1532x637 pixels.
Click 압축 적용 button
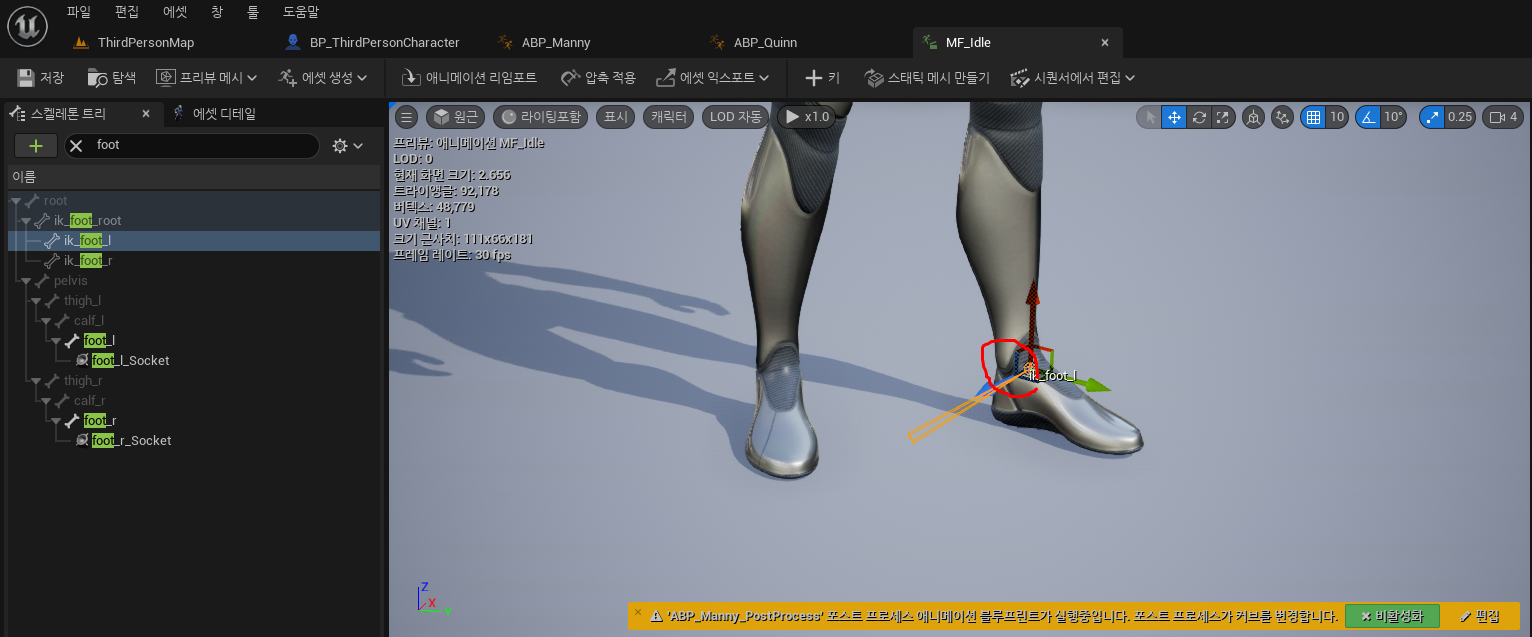(598, 77)
